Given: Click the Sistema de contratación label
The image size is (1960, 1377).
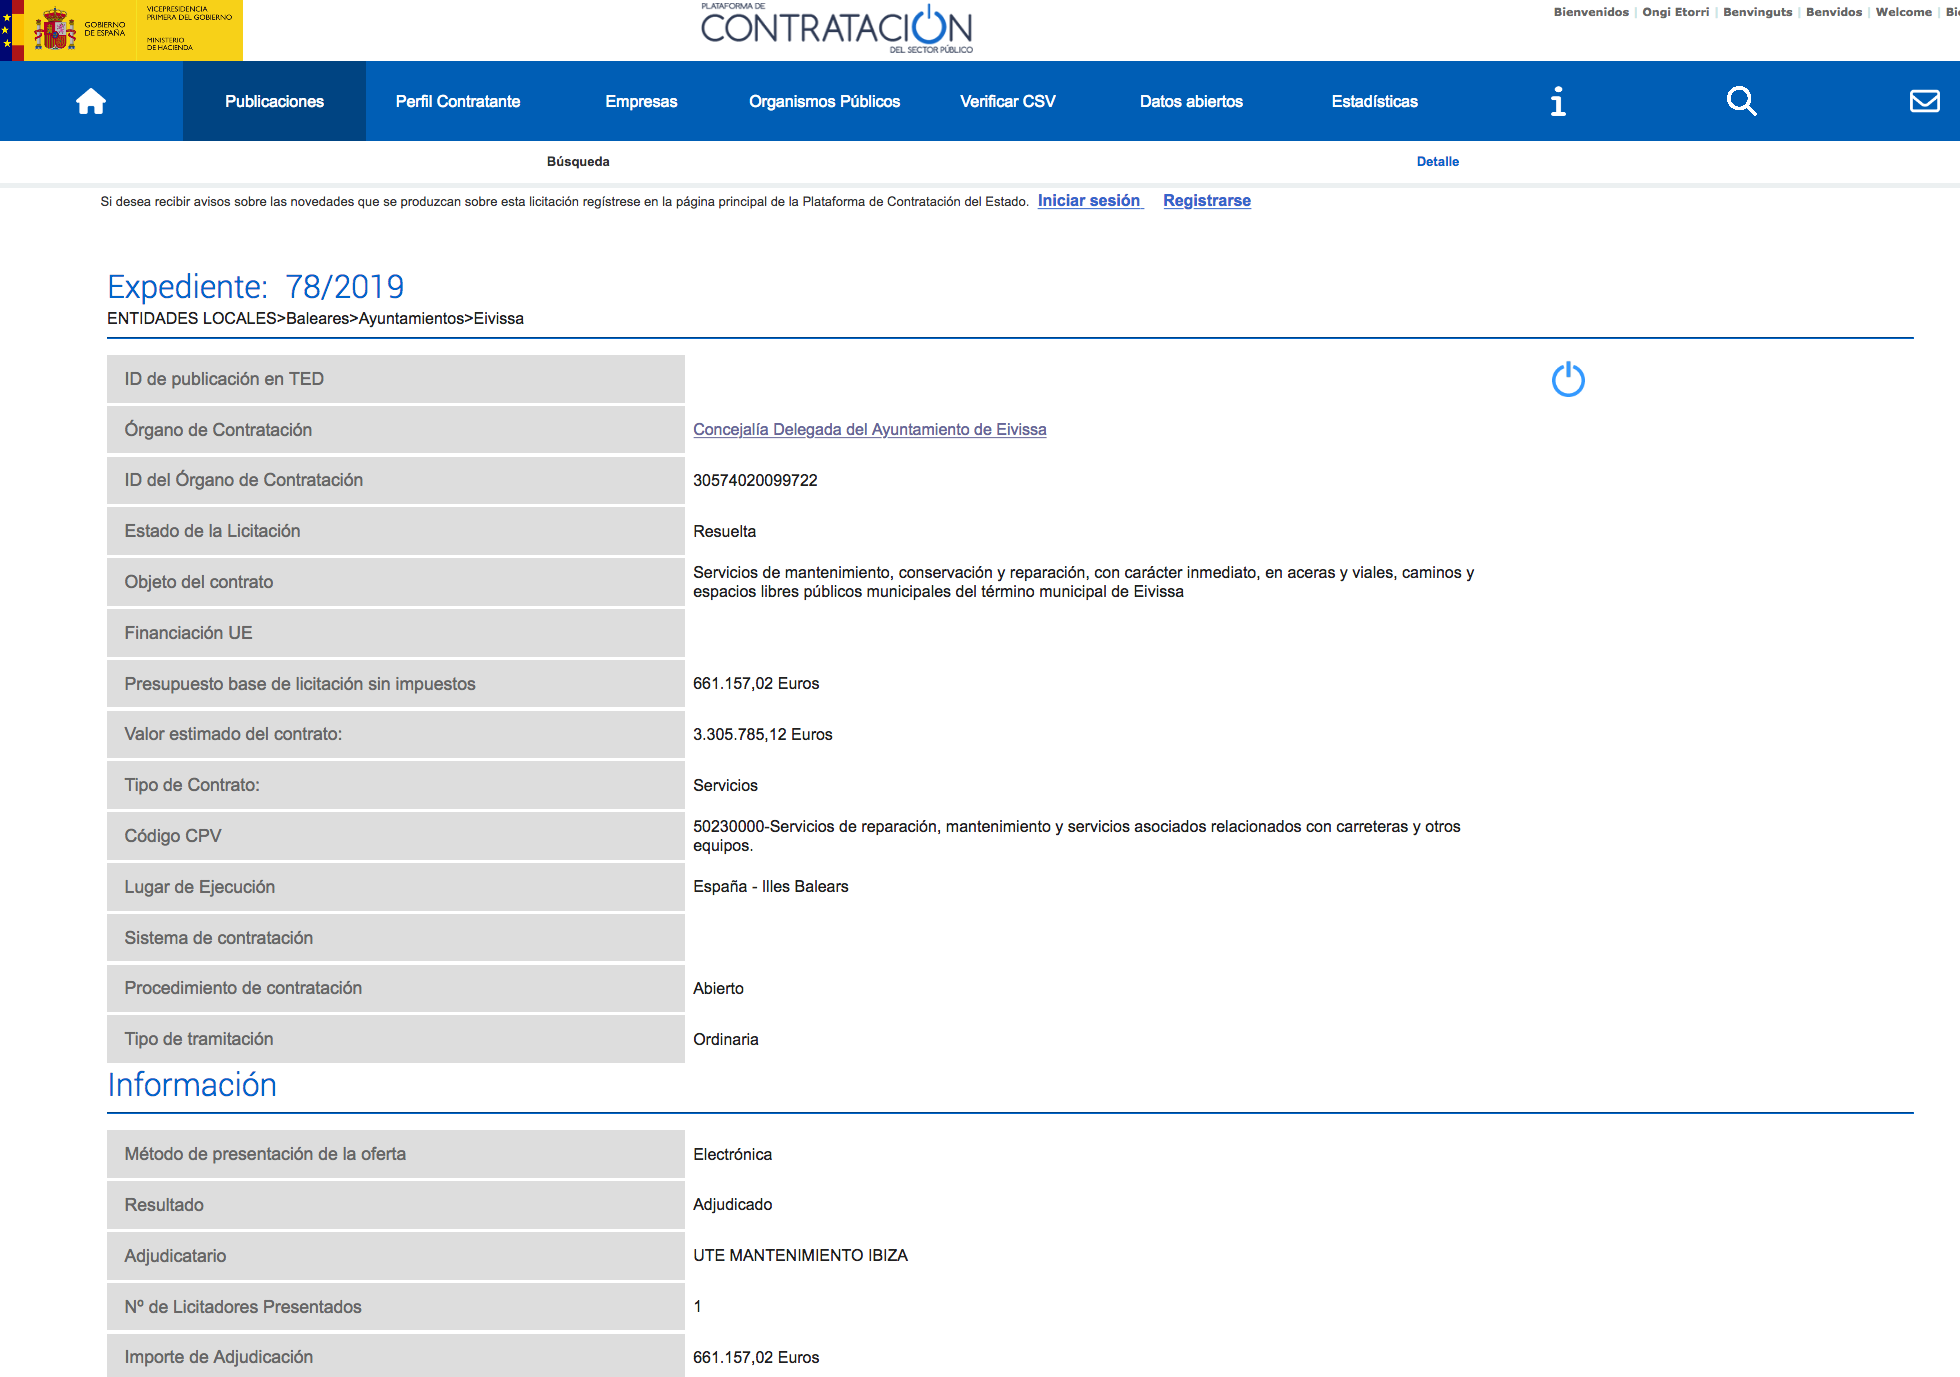Looking at the screenshot, I should coord(218,938).
